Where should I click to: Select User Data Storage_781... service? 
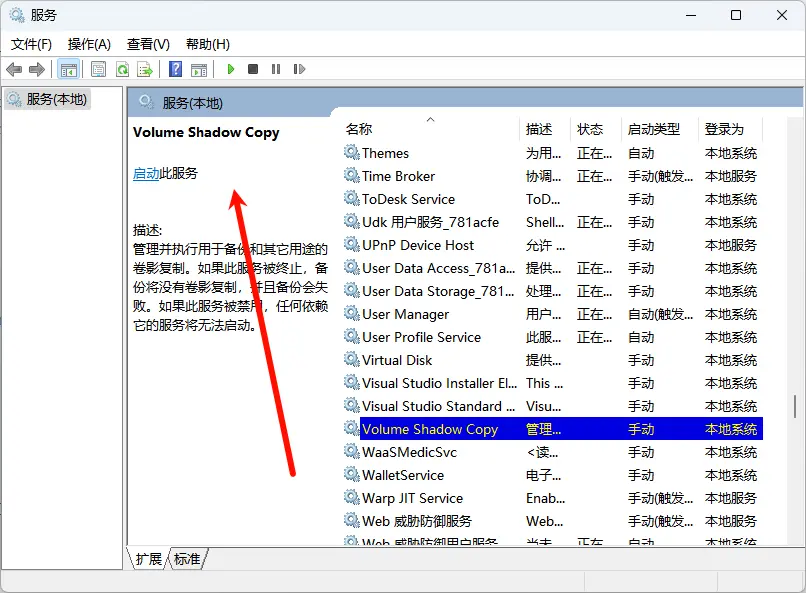pyautogui.click(x=553, y=291)
